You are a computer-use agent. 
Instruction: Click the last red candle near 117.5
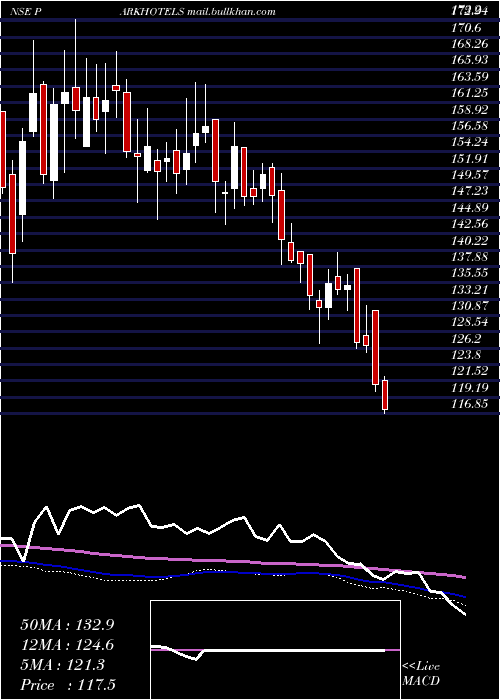(385, 395)
